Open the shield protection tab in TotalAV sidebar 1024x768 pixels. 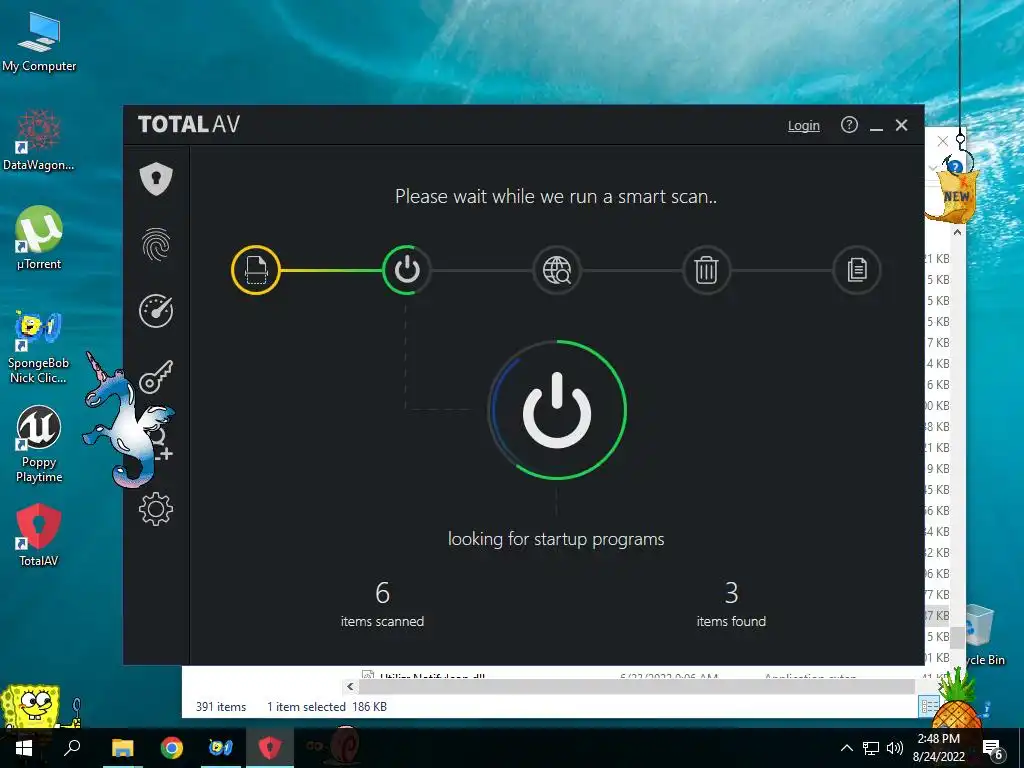(156, 179)
